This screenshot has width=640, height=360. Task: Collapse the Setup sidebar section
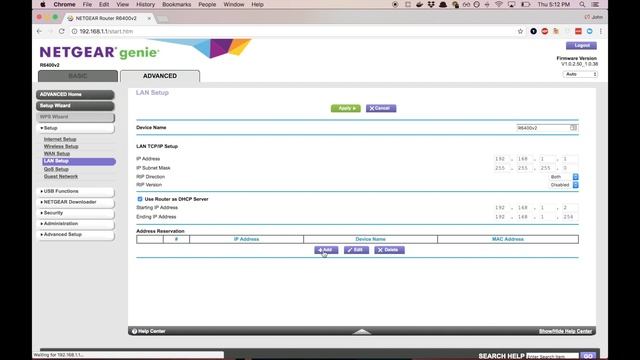tap(76, 128)
